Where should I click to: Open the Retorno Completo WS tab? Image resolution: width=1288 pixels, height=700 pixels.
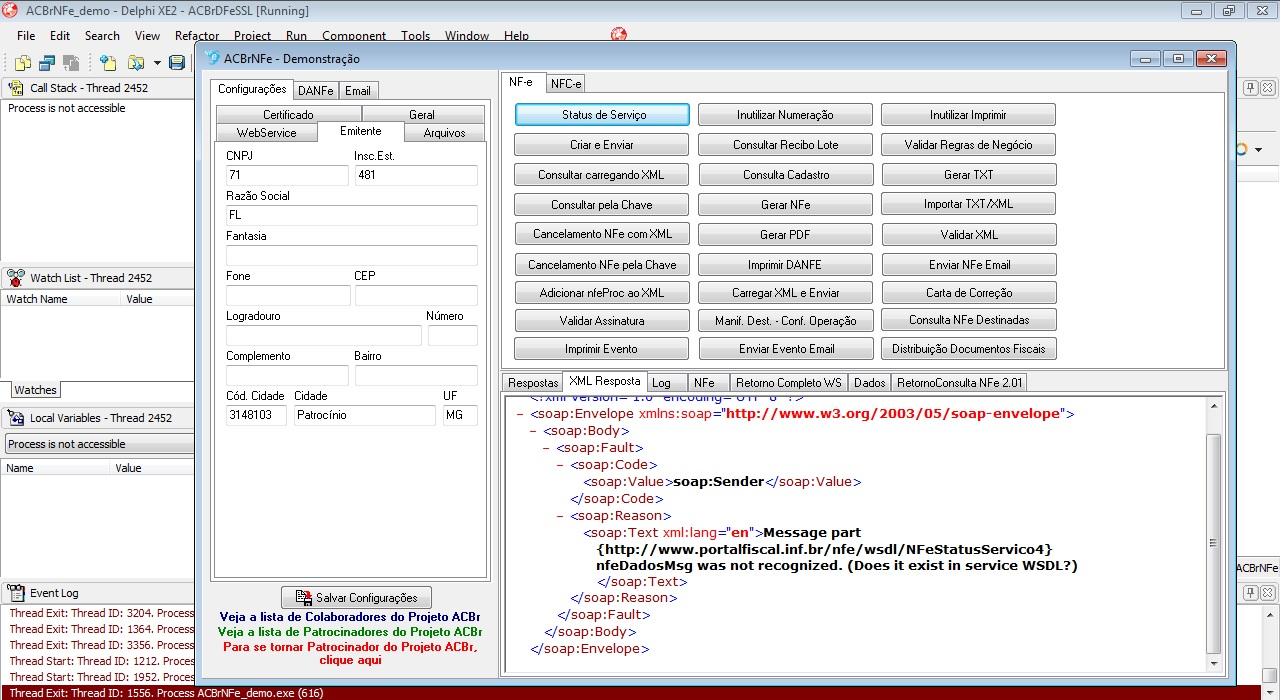[789, 383]
